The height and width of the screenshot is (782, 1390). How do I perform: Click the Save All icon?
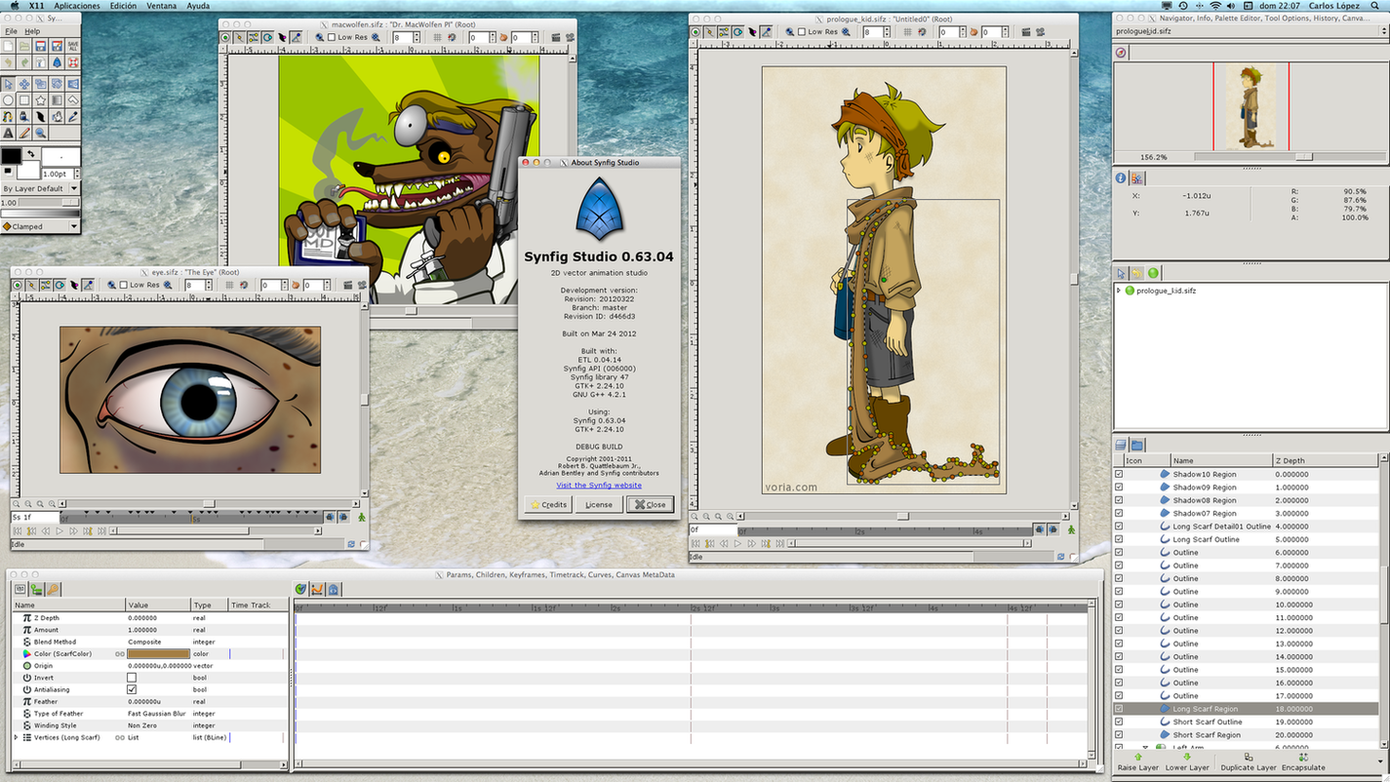73,46
